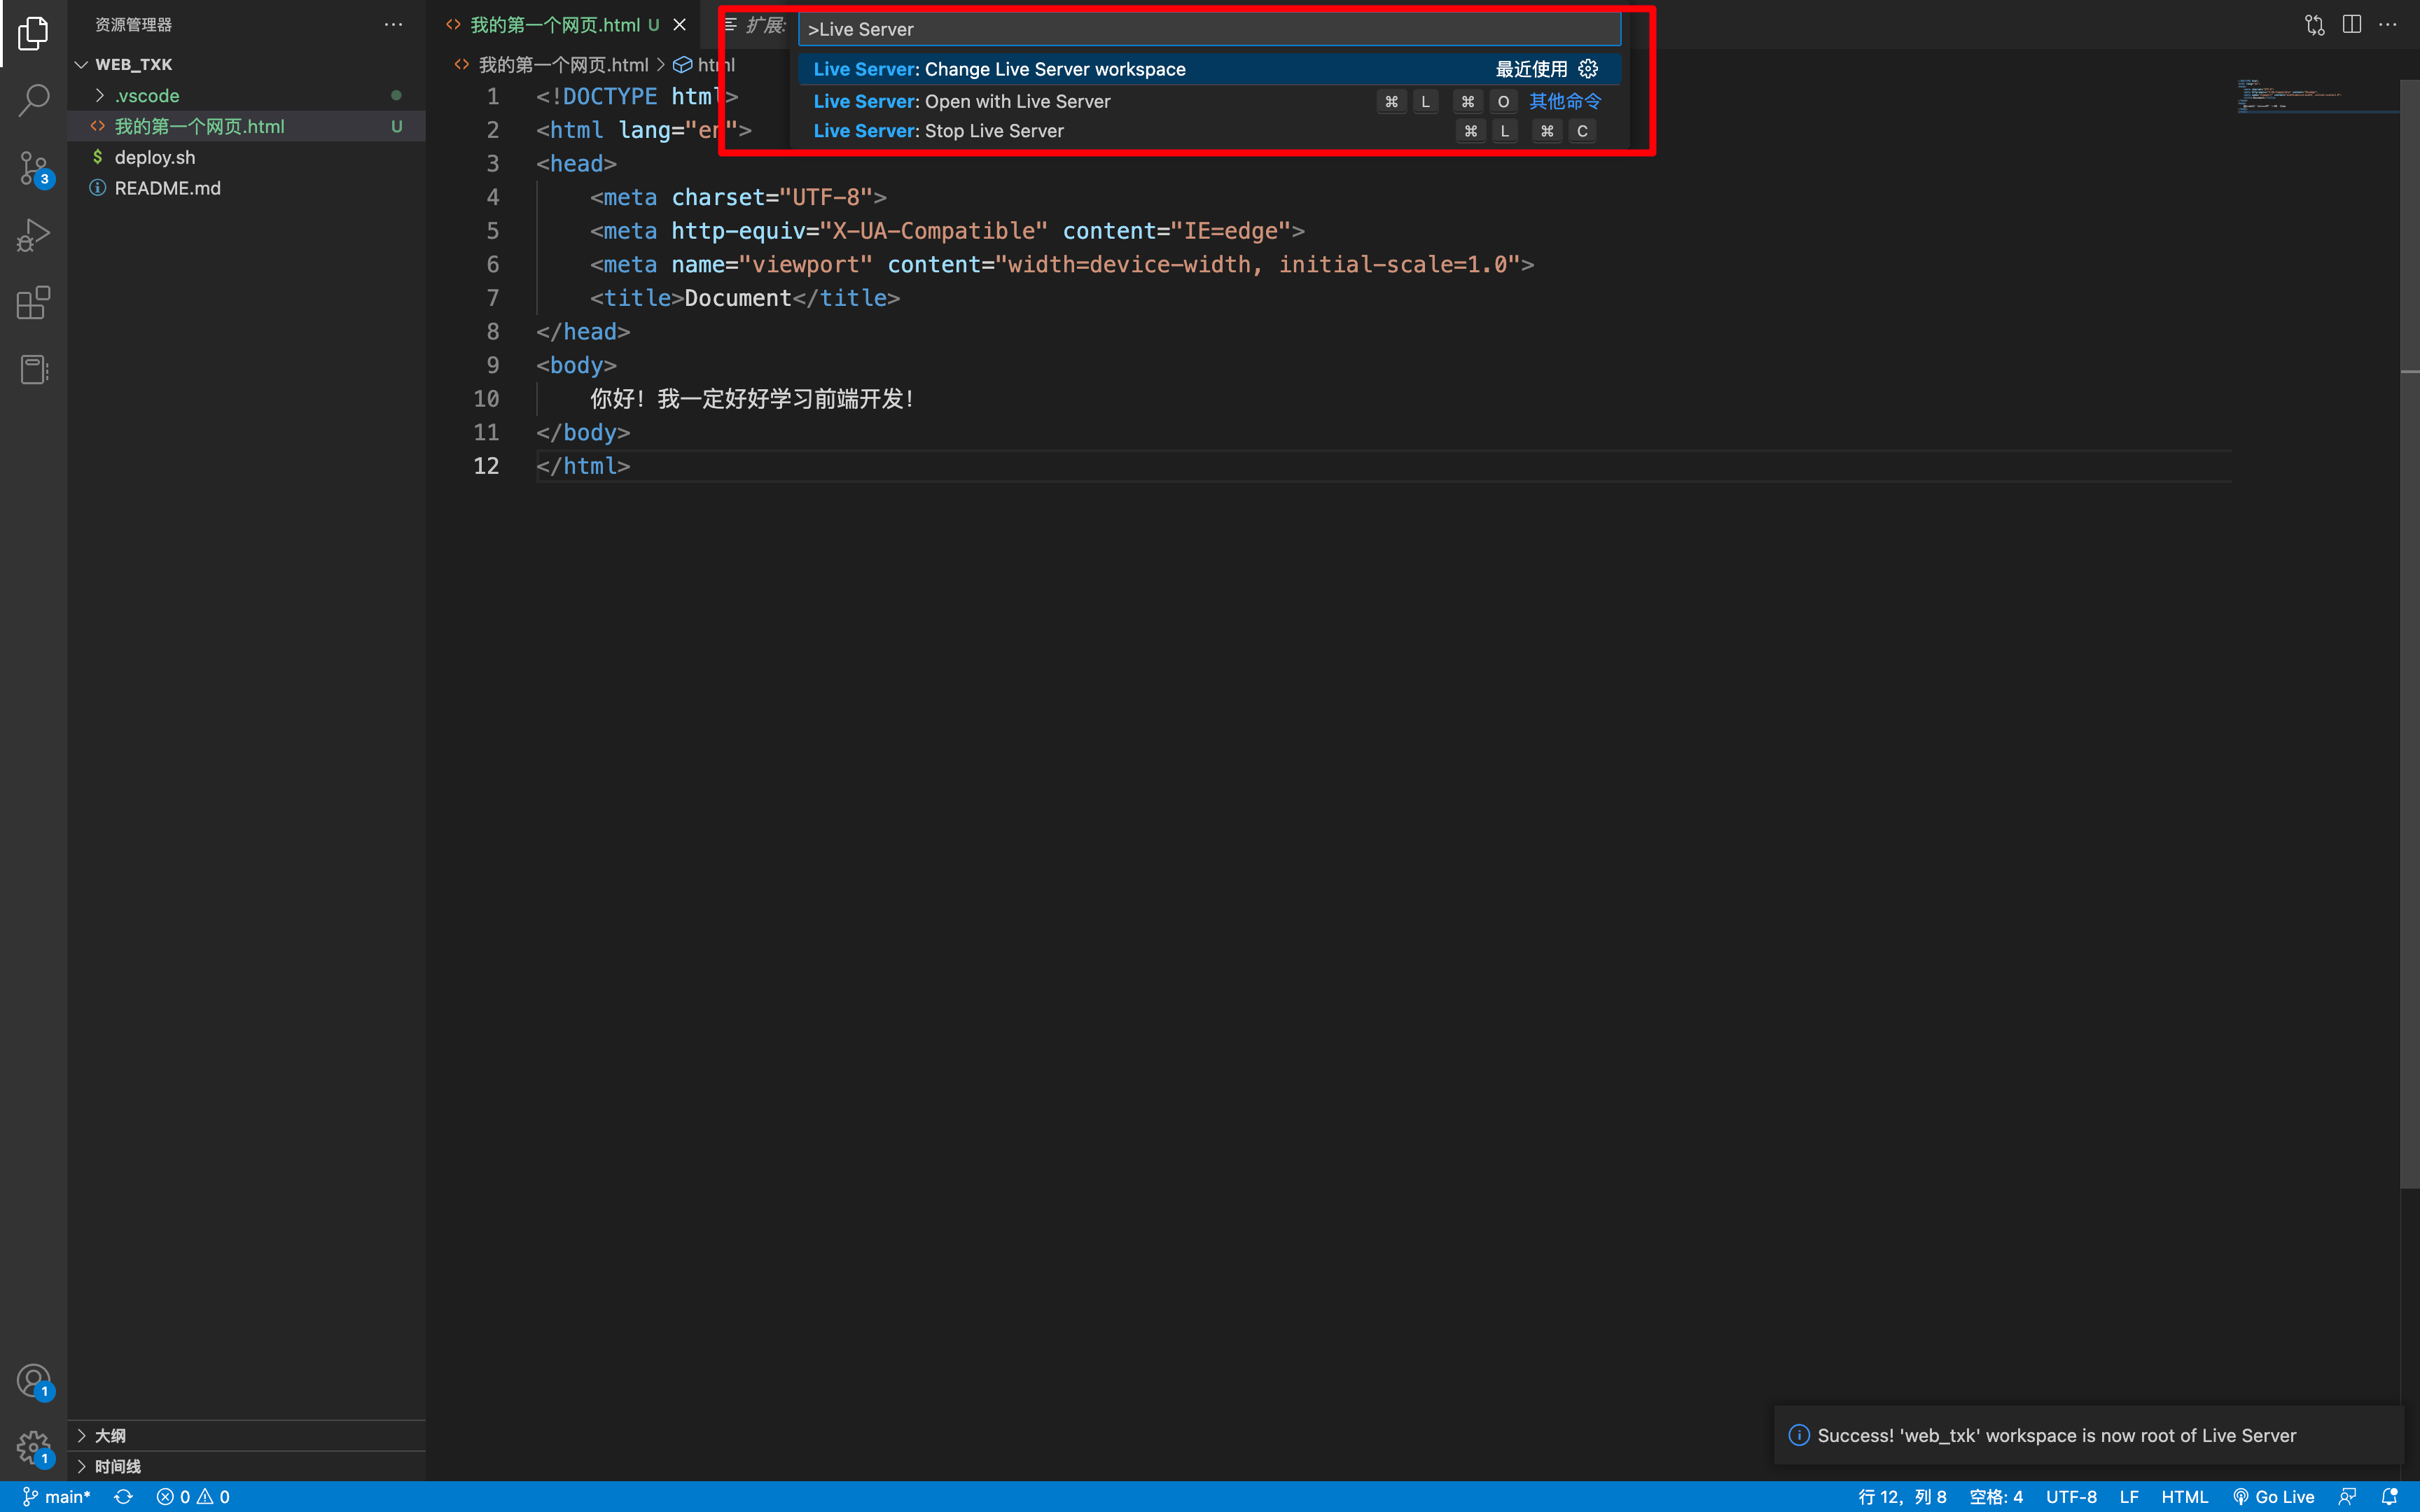Open the Manage gear in activity bar
Viewport: 2420px width, 1512px height.
[33, 1447]
